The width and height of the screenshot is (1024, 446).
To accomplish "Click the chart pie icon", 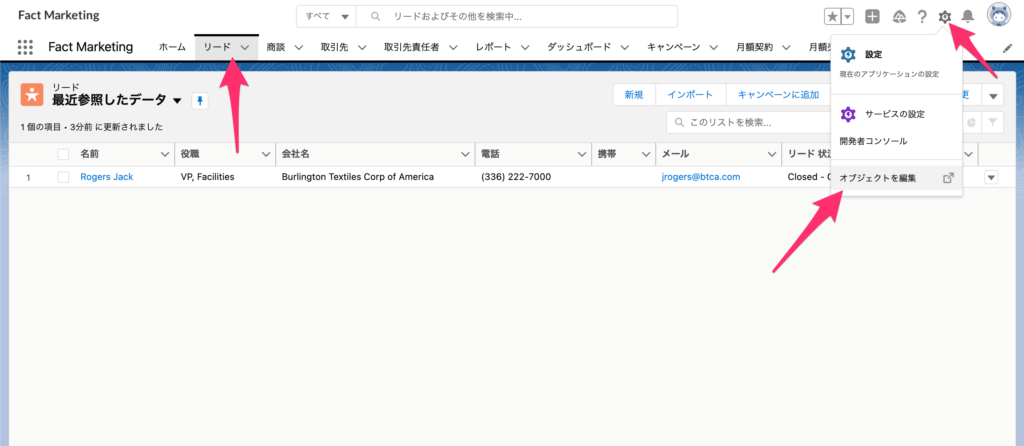I will (972, 122).
